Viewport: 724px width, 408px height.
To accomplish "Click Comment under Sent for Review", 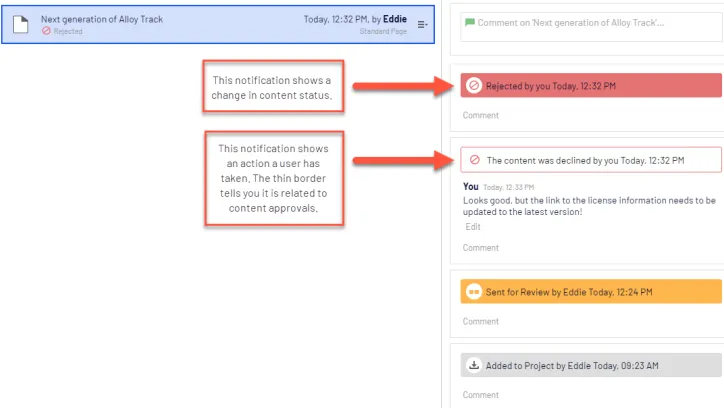I will click(x=481, y=321).
